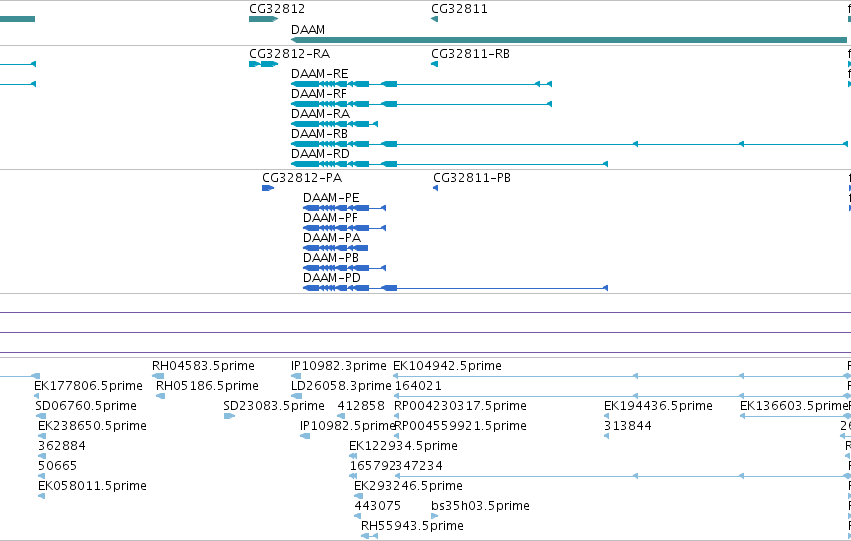The height and width of the screenshot is (541, 851).
Task: Select the DAAM-RD transcript label
Action: [x=320, y=154]
